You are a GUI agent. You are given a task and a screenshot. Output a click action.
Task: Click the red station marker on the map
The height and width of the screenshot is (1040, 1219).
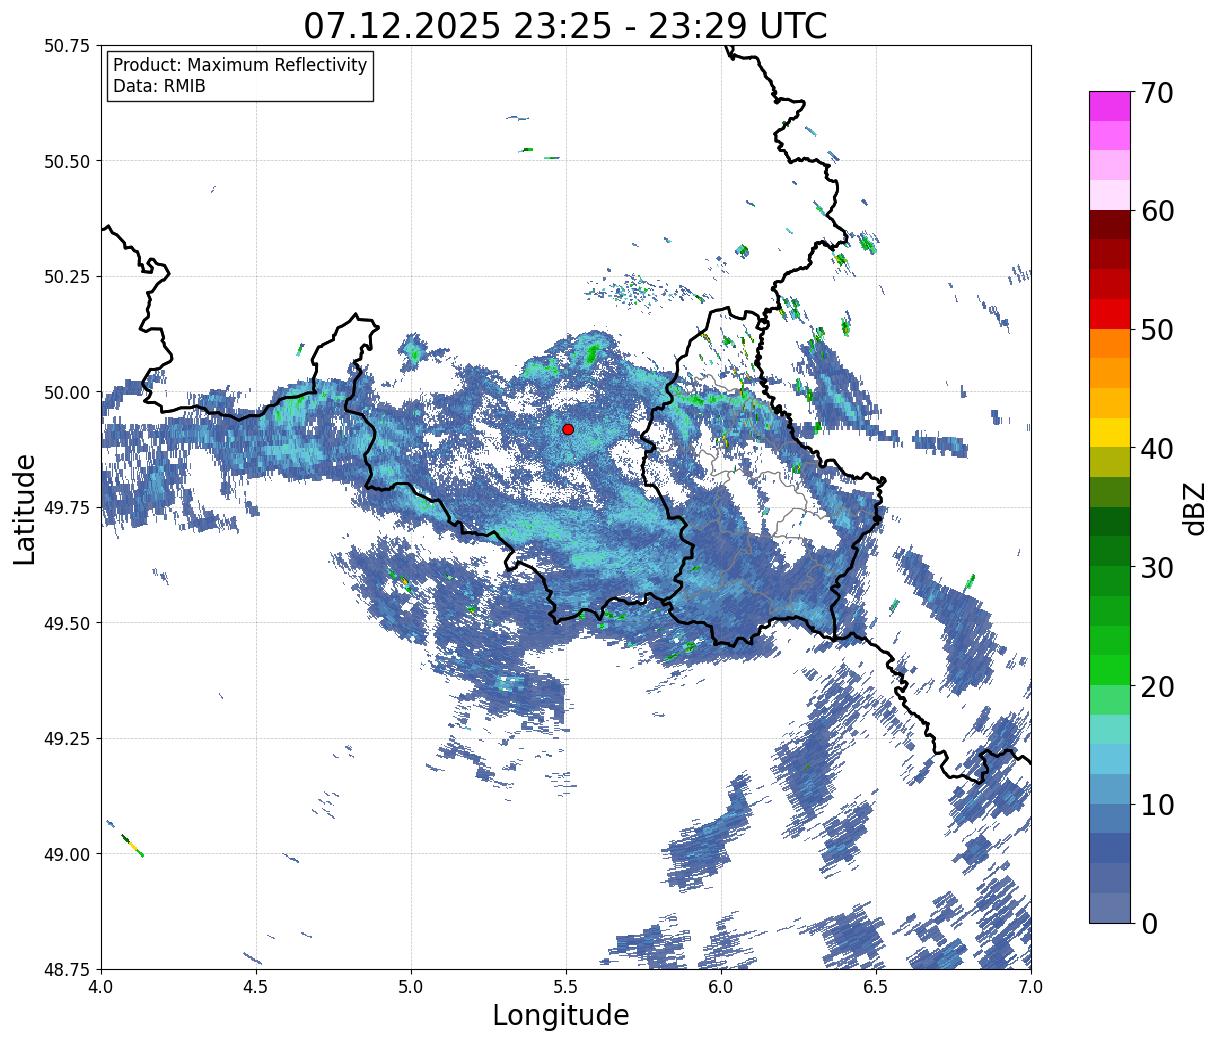pos(568,429)
